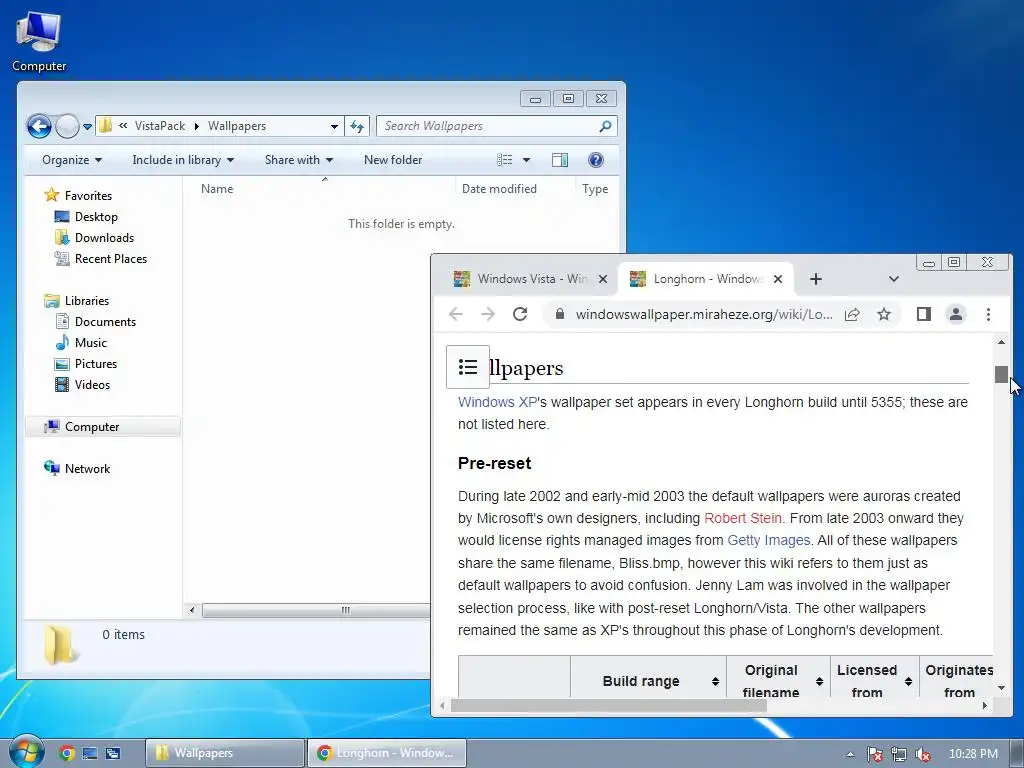This screenshot has height=768, width=1024.
Task: Open Explorer recent pages dropdown arrow
Action: [x=88, y=127]
